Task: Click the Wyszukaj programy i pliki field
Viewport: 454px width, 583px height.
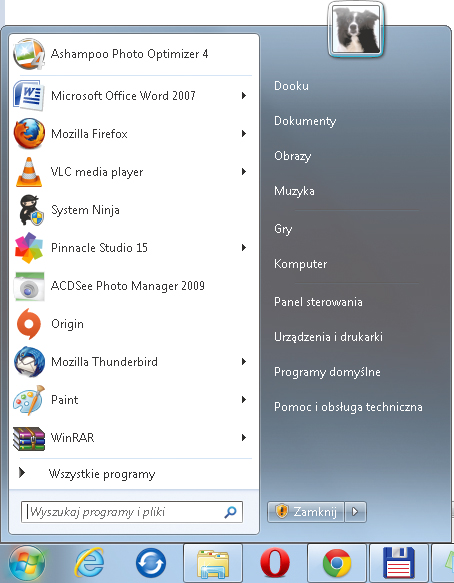Action: [x=132, y=512]
